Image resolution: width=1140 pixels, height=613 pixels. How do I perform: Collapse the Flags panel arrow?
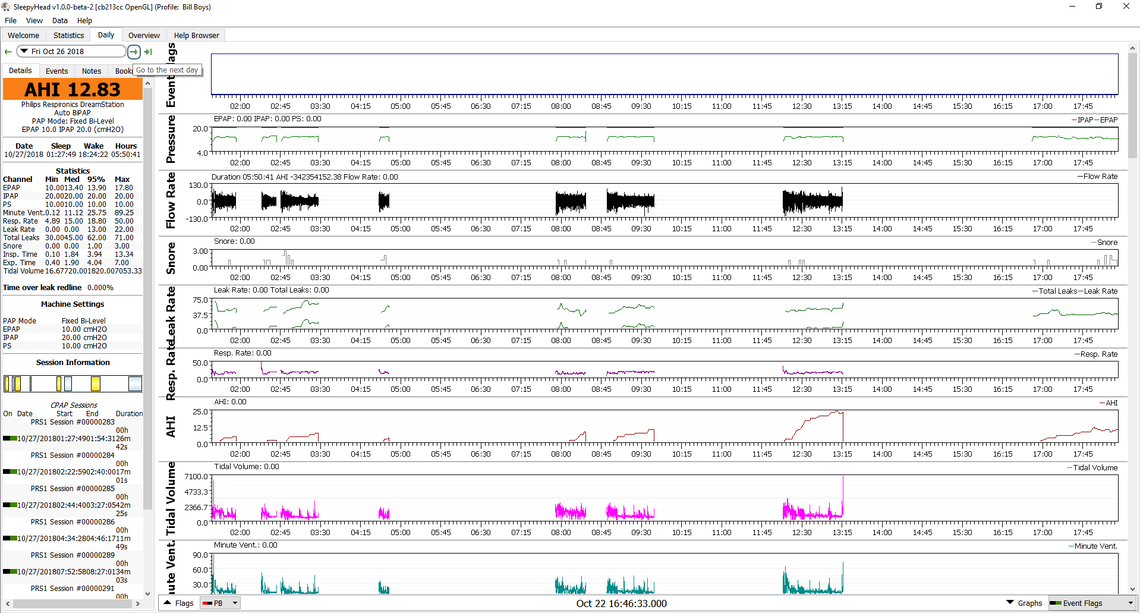coord(168,603)
